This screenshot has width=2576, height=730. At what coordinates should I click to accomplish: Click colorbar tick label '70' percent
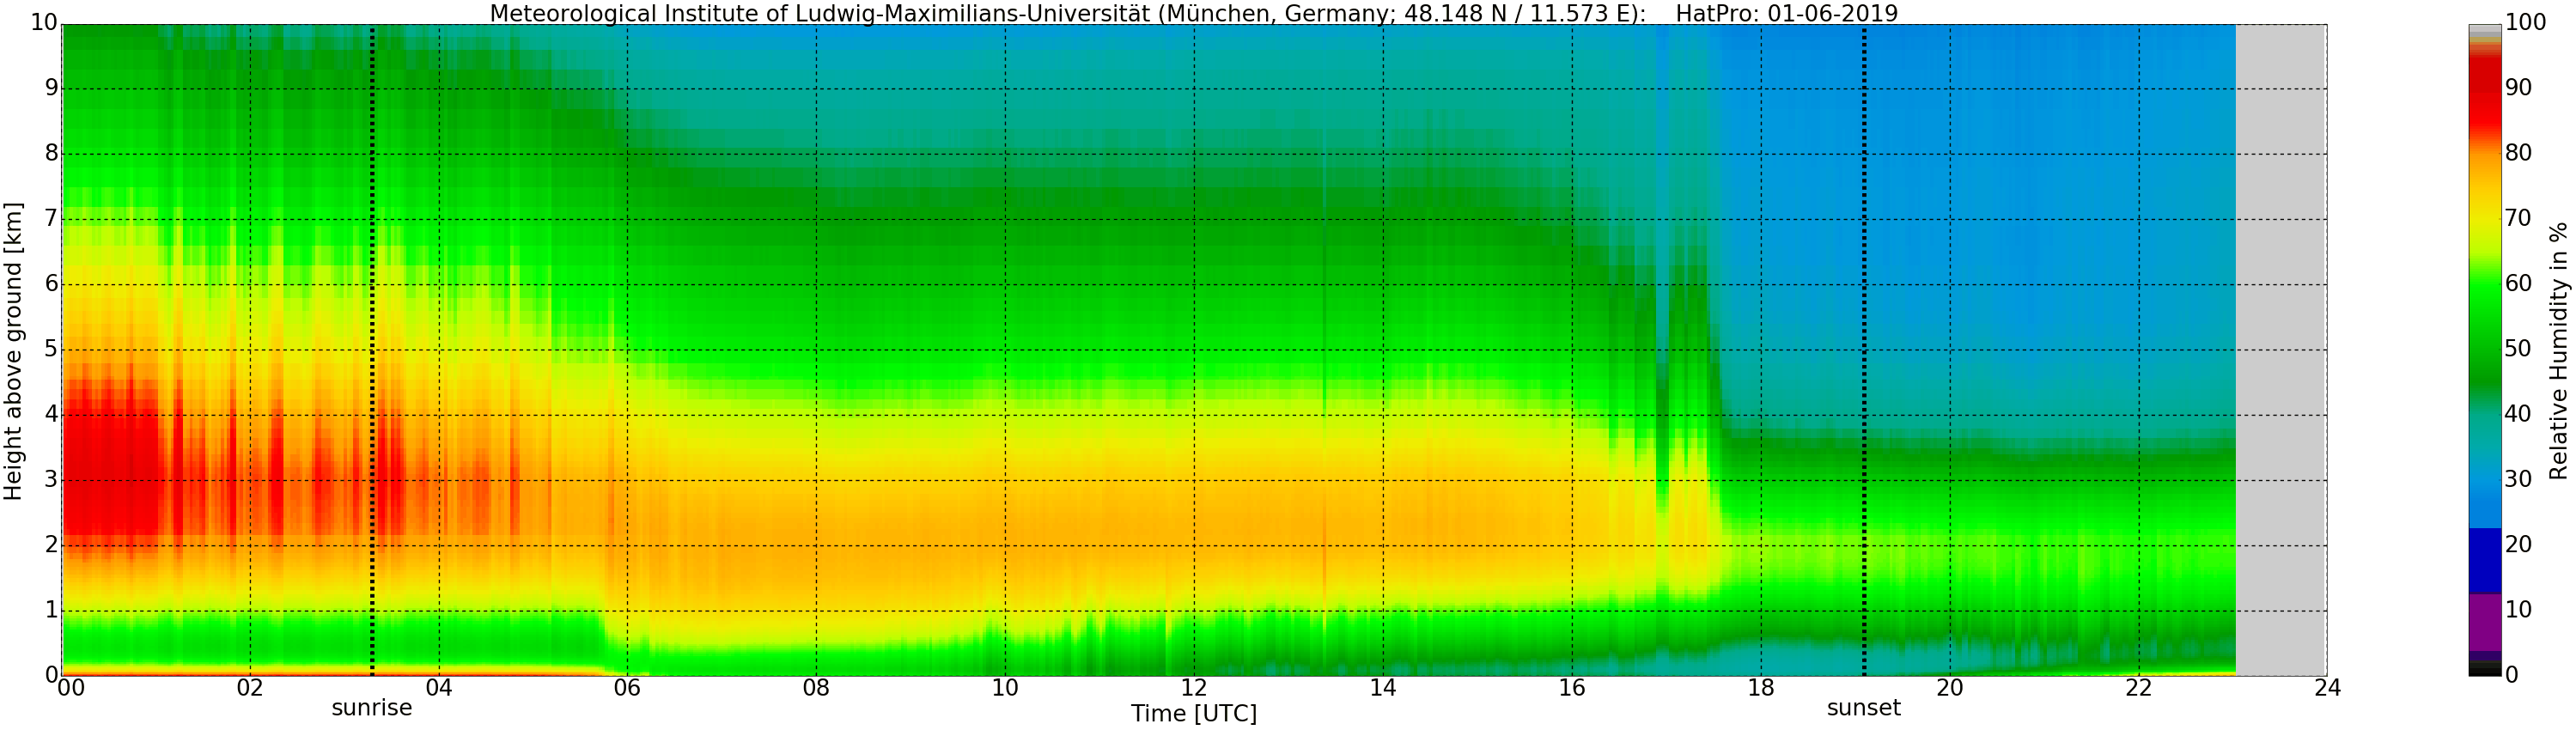click(x=2518, y=219)
